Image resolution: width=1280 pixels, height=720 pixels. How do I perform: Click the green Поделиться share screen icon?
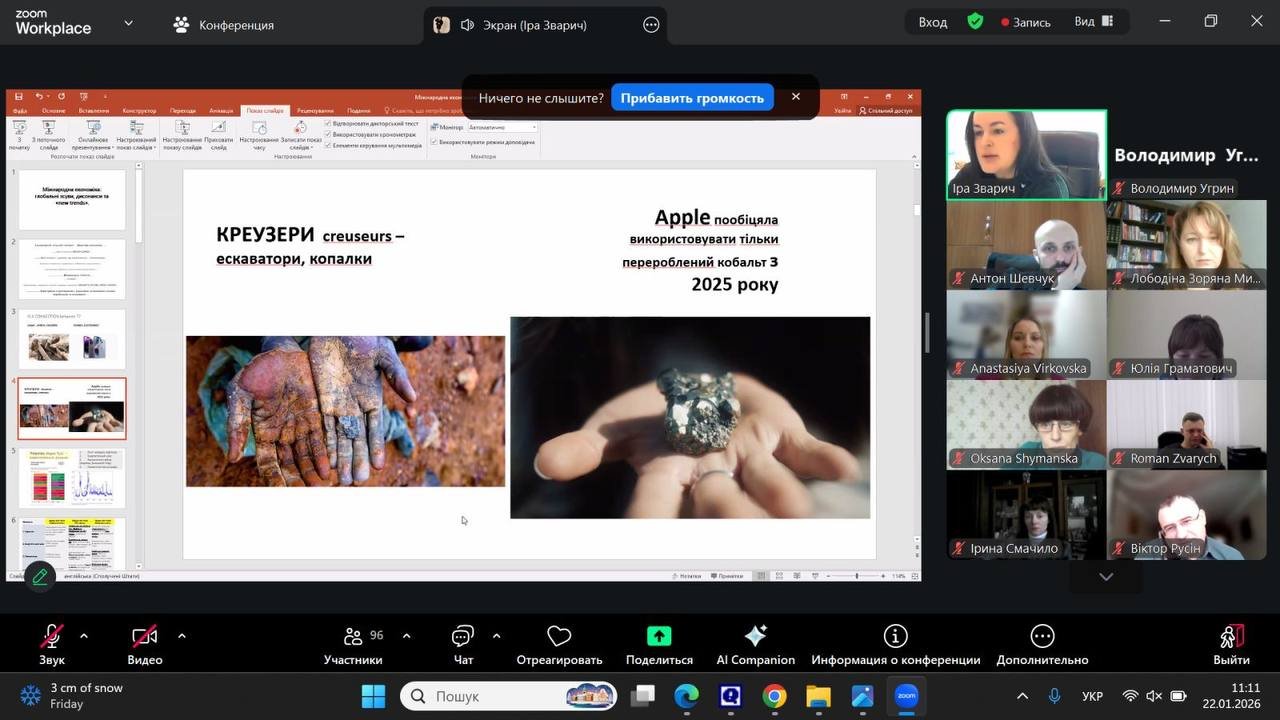point(659,637)
